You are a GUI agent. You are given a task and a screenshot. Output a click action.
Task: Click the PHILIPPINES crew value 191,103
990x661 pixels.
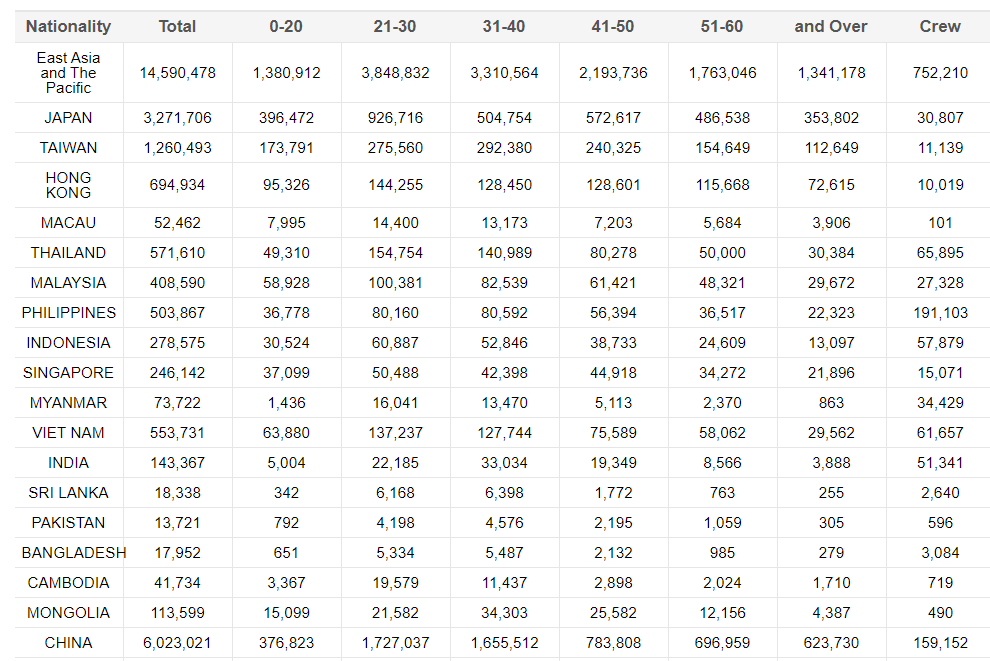940,313
